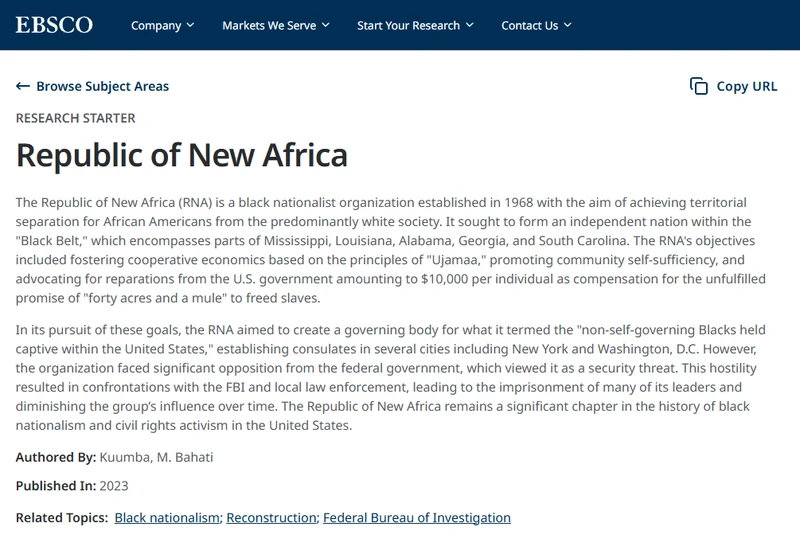This screenshot has height=554, width=800.
Task: Click author name Kuumba, M. Bahati
Action: [156, 457]
